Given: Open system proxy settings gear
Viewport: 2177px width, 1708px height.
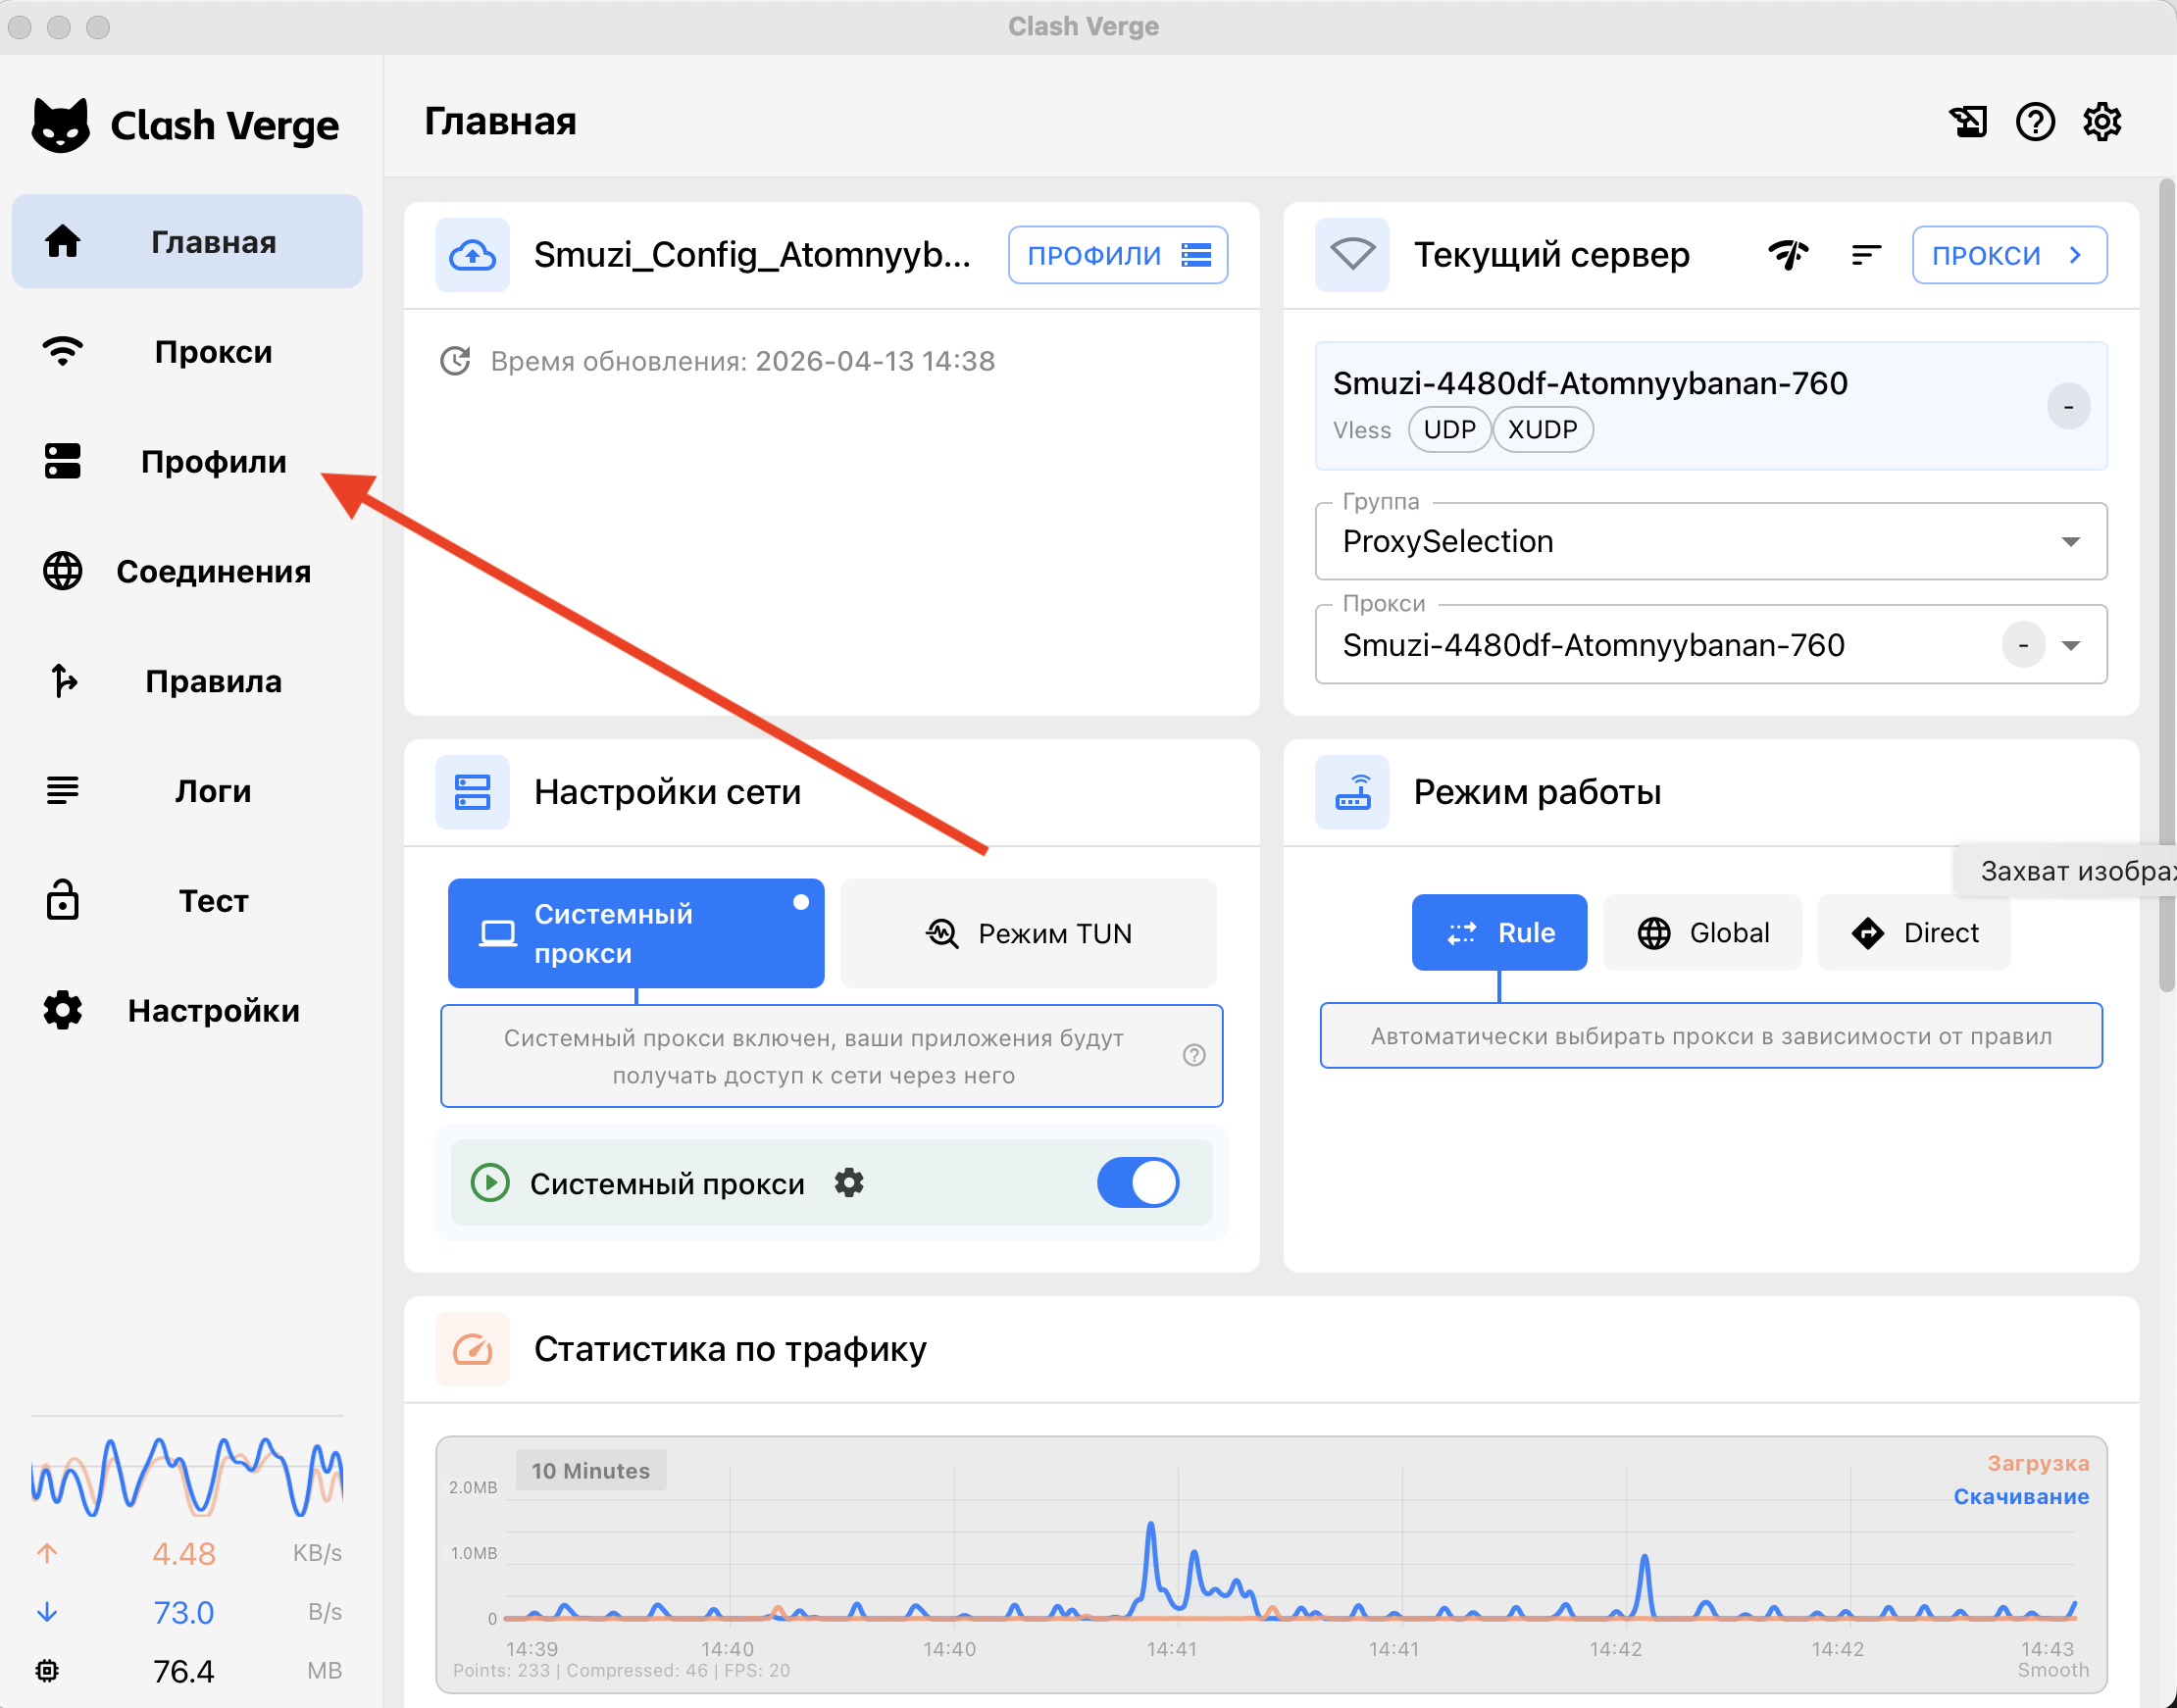Looking at the screenshot, I should (x=849, y=1183).
